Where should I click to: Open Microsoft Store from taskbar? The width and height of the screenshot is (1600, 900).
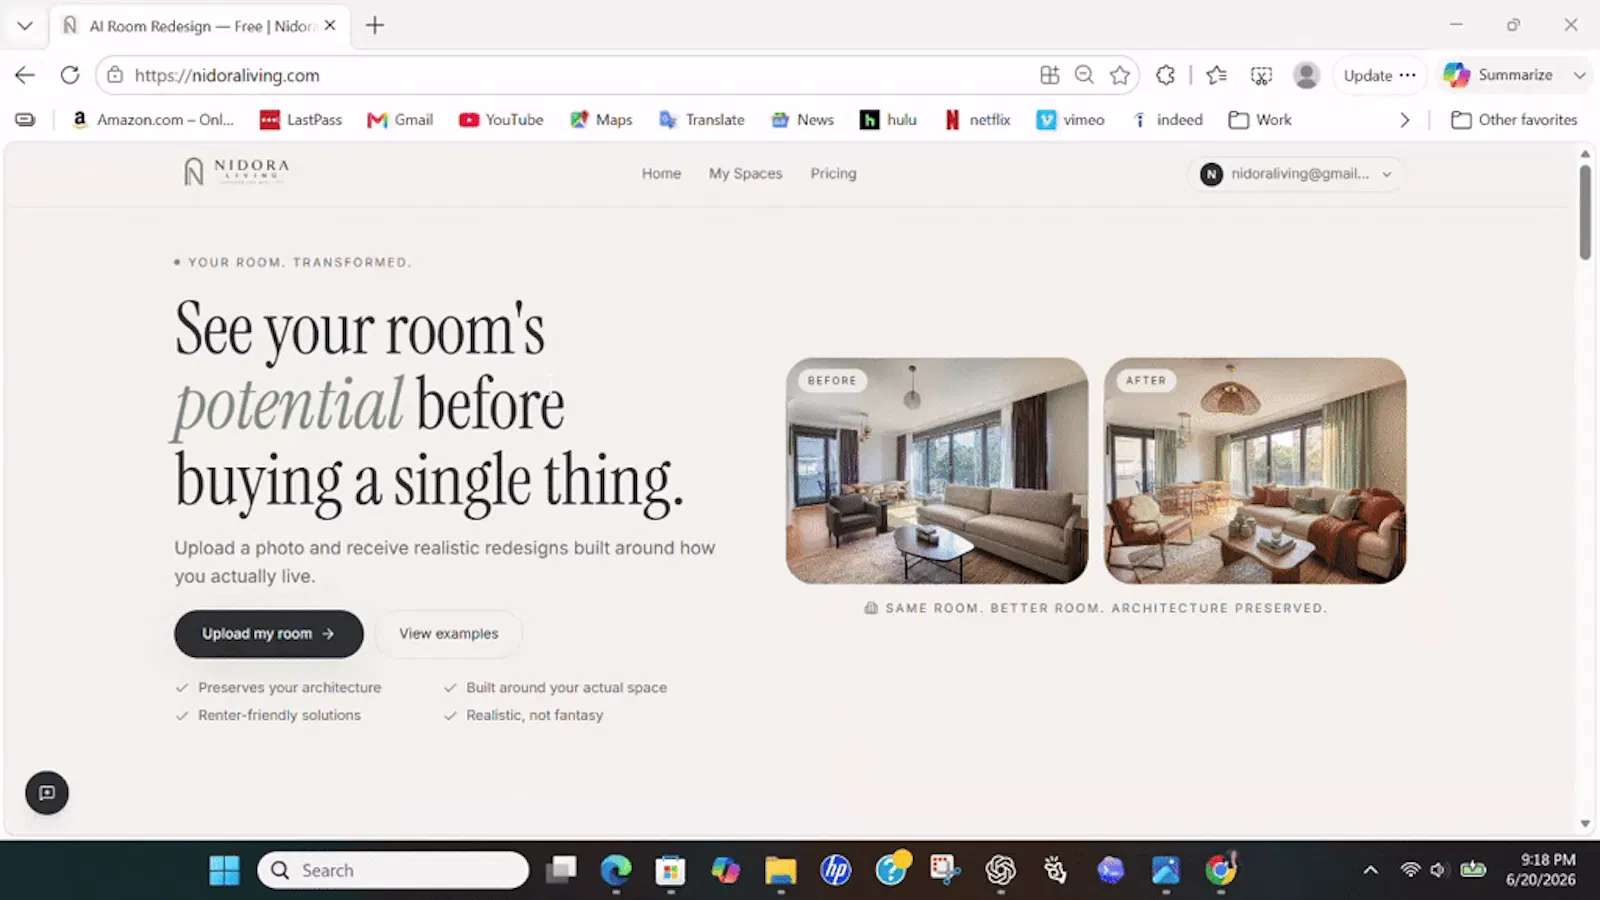[x=670, y=870]
